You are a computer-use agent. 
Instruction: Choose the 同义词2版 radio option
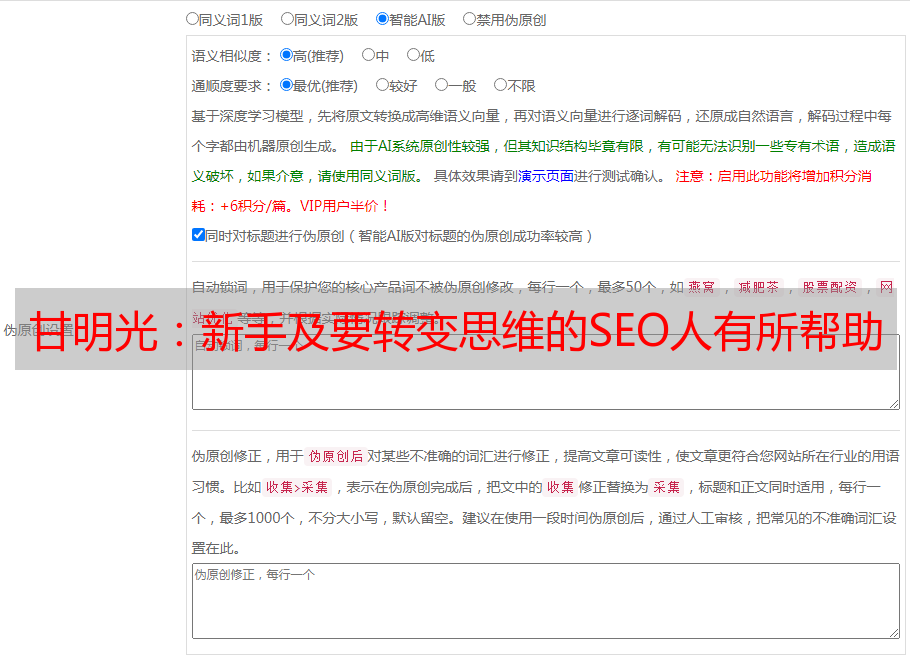click(287, 18)
